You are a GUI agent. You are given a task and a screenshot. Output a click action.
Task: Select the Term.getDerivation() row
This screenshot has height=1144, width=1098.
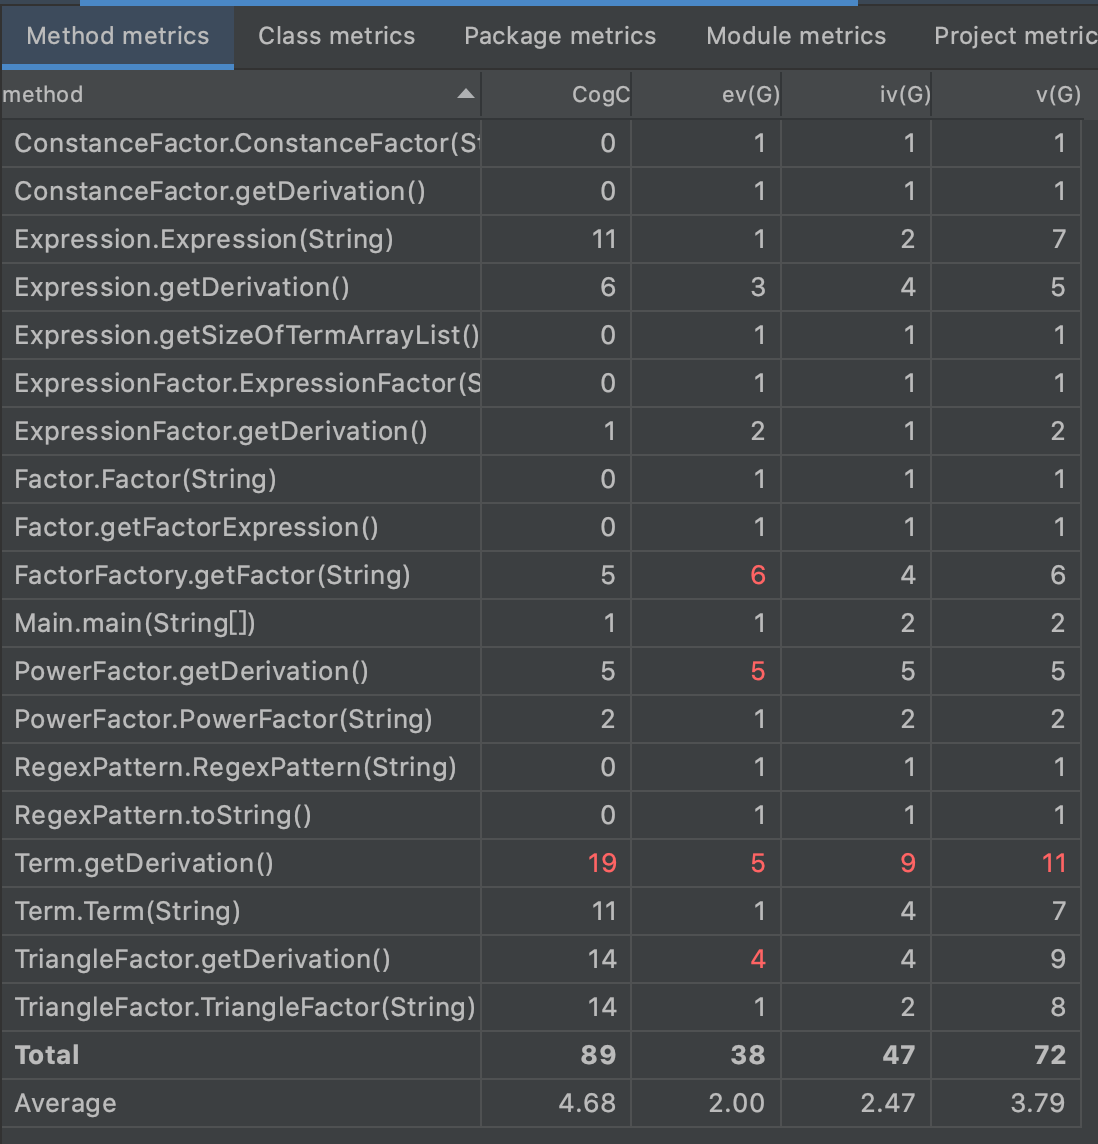pyautogui.click(x=144, y=863)
